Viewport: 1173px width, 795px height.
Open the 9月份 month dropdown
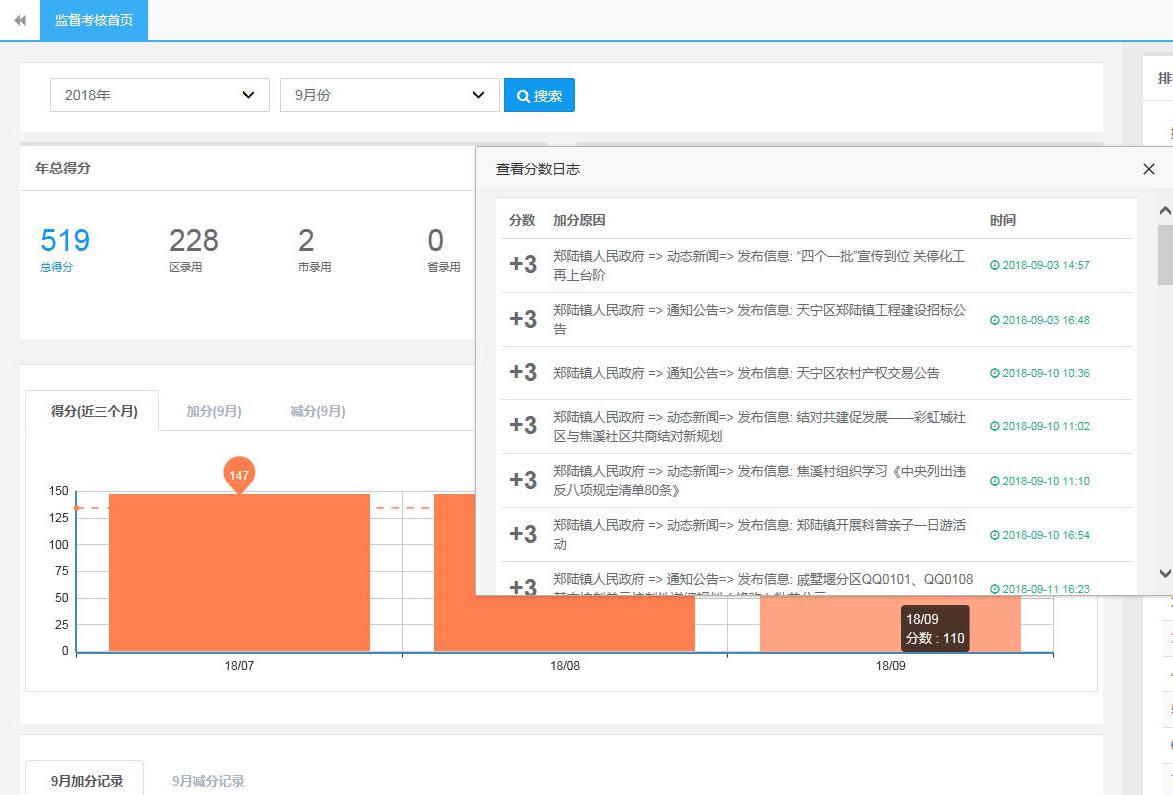tap(389, 95)
